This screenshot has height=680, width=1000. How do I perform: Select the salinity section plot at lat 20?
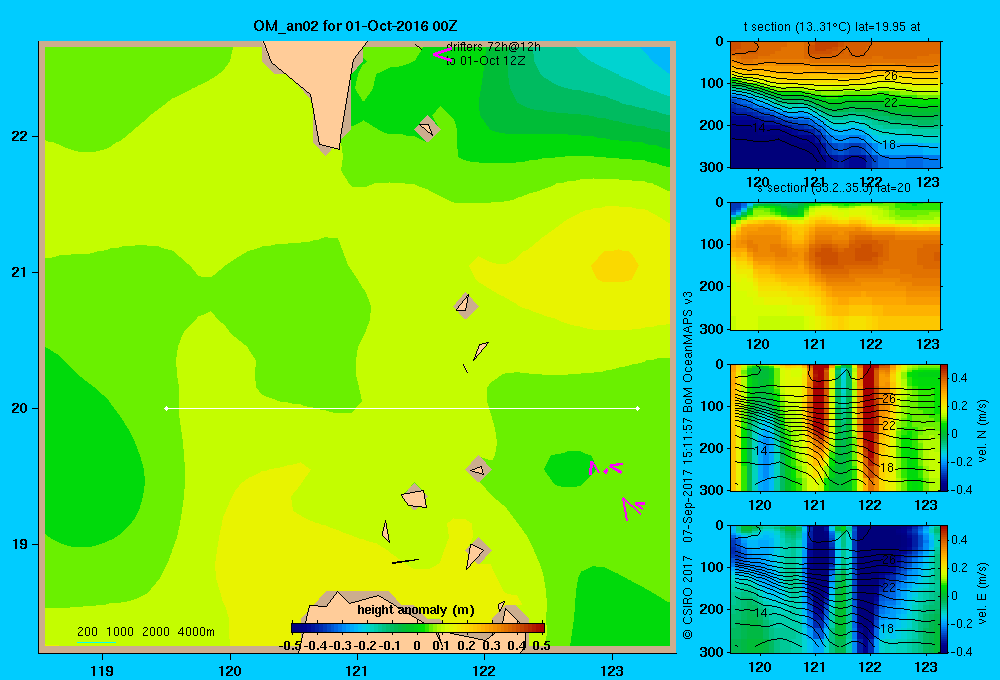coord(835,266)
